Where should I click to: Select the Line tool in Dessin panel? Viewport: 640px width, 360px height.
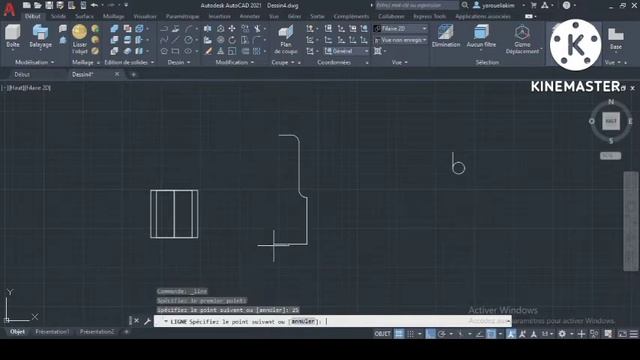tap(176, 40)
